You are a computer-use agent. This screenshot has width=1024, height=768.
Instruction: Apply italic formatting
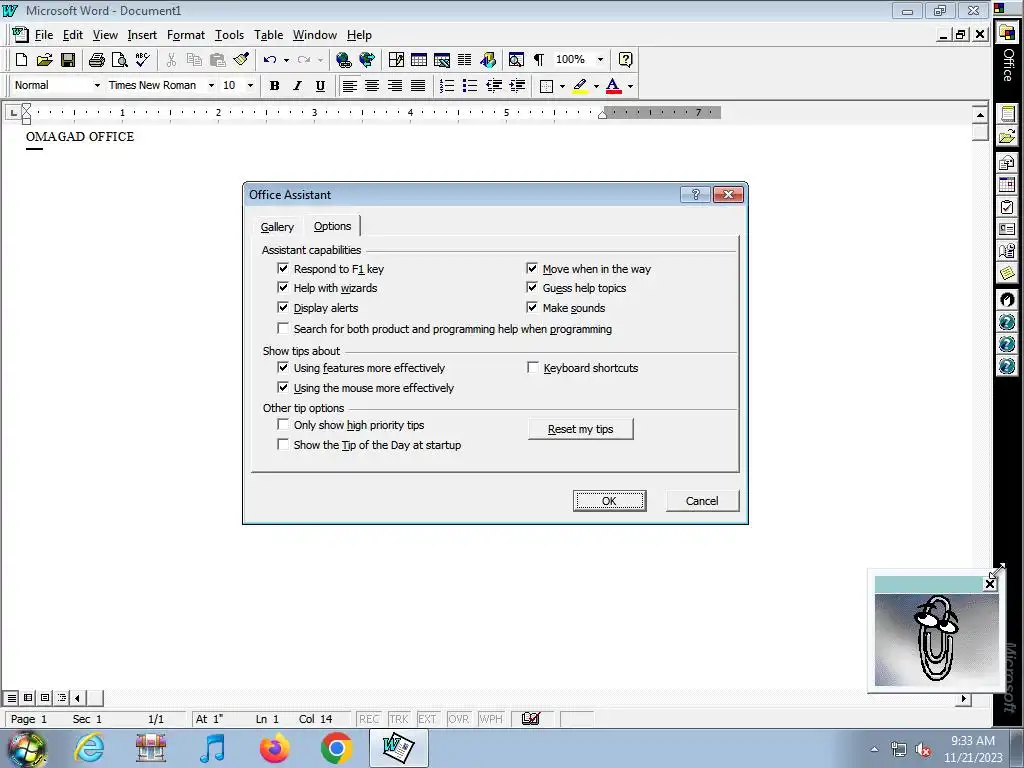tap(297, 86)
